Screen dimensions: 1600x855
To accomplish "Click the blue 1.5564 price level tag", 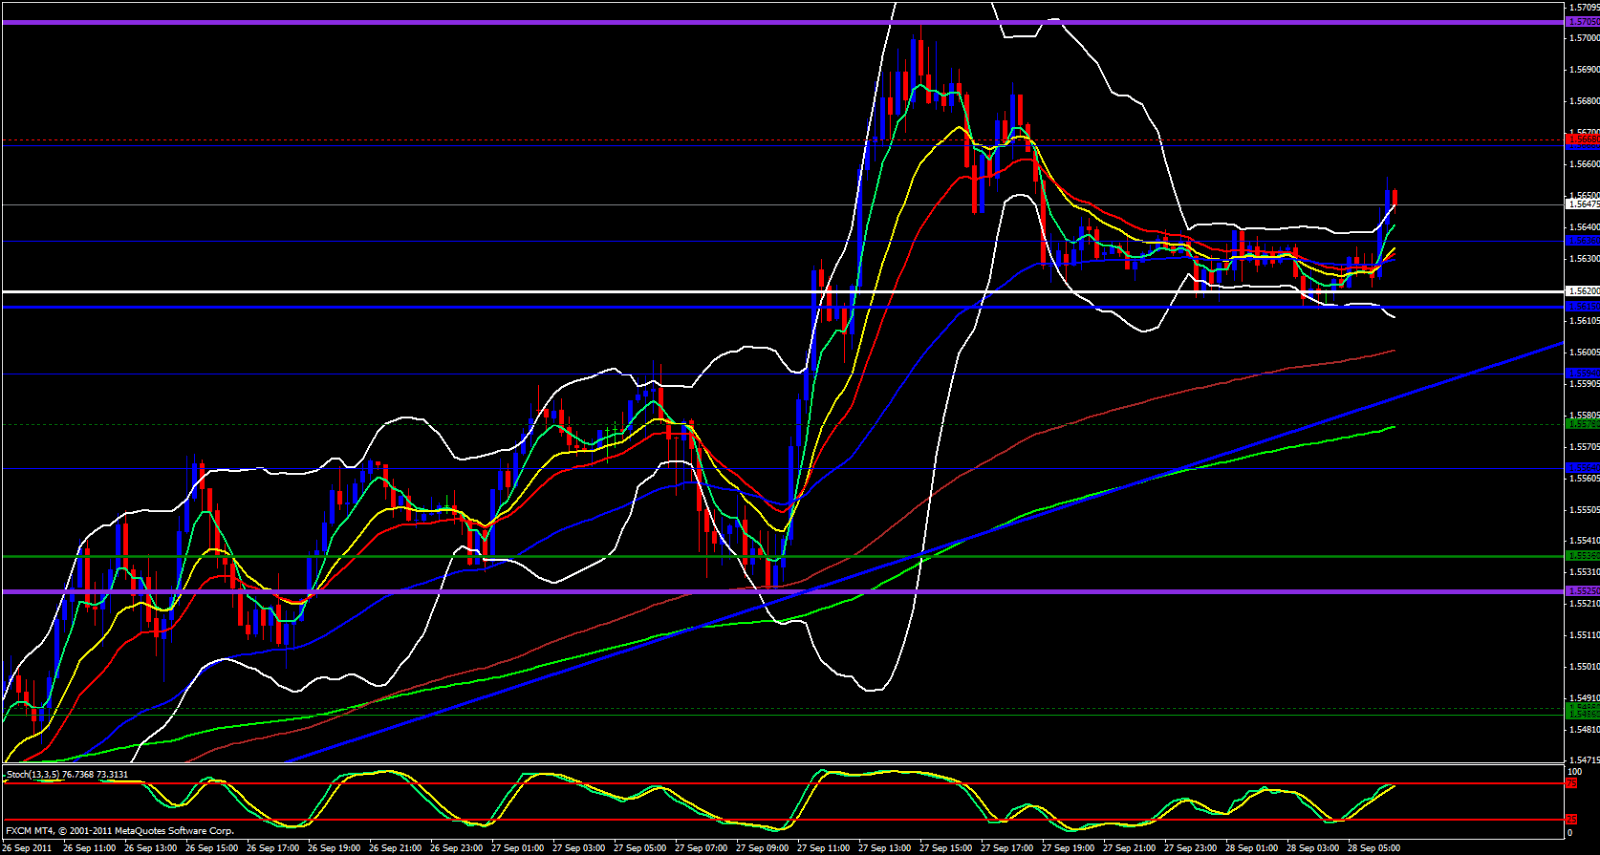I will [x=1581, y=468].
